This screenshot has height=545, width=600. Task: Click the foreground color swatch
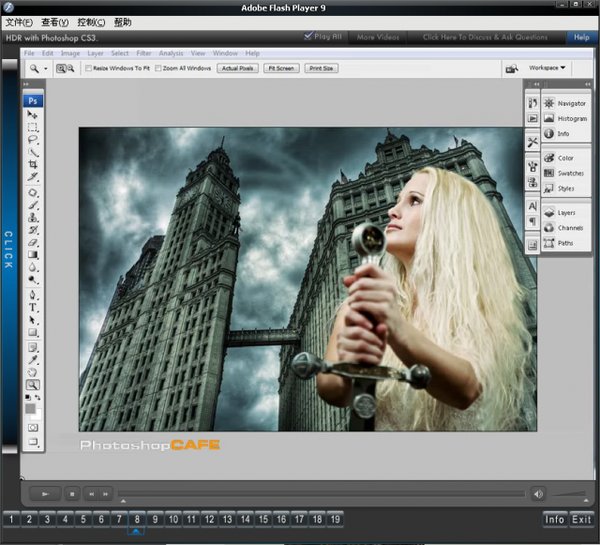[x=30, y=407]
